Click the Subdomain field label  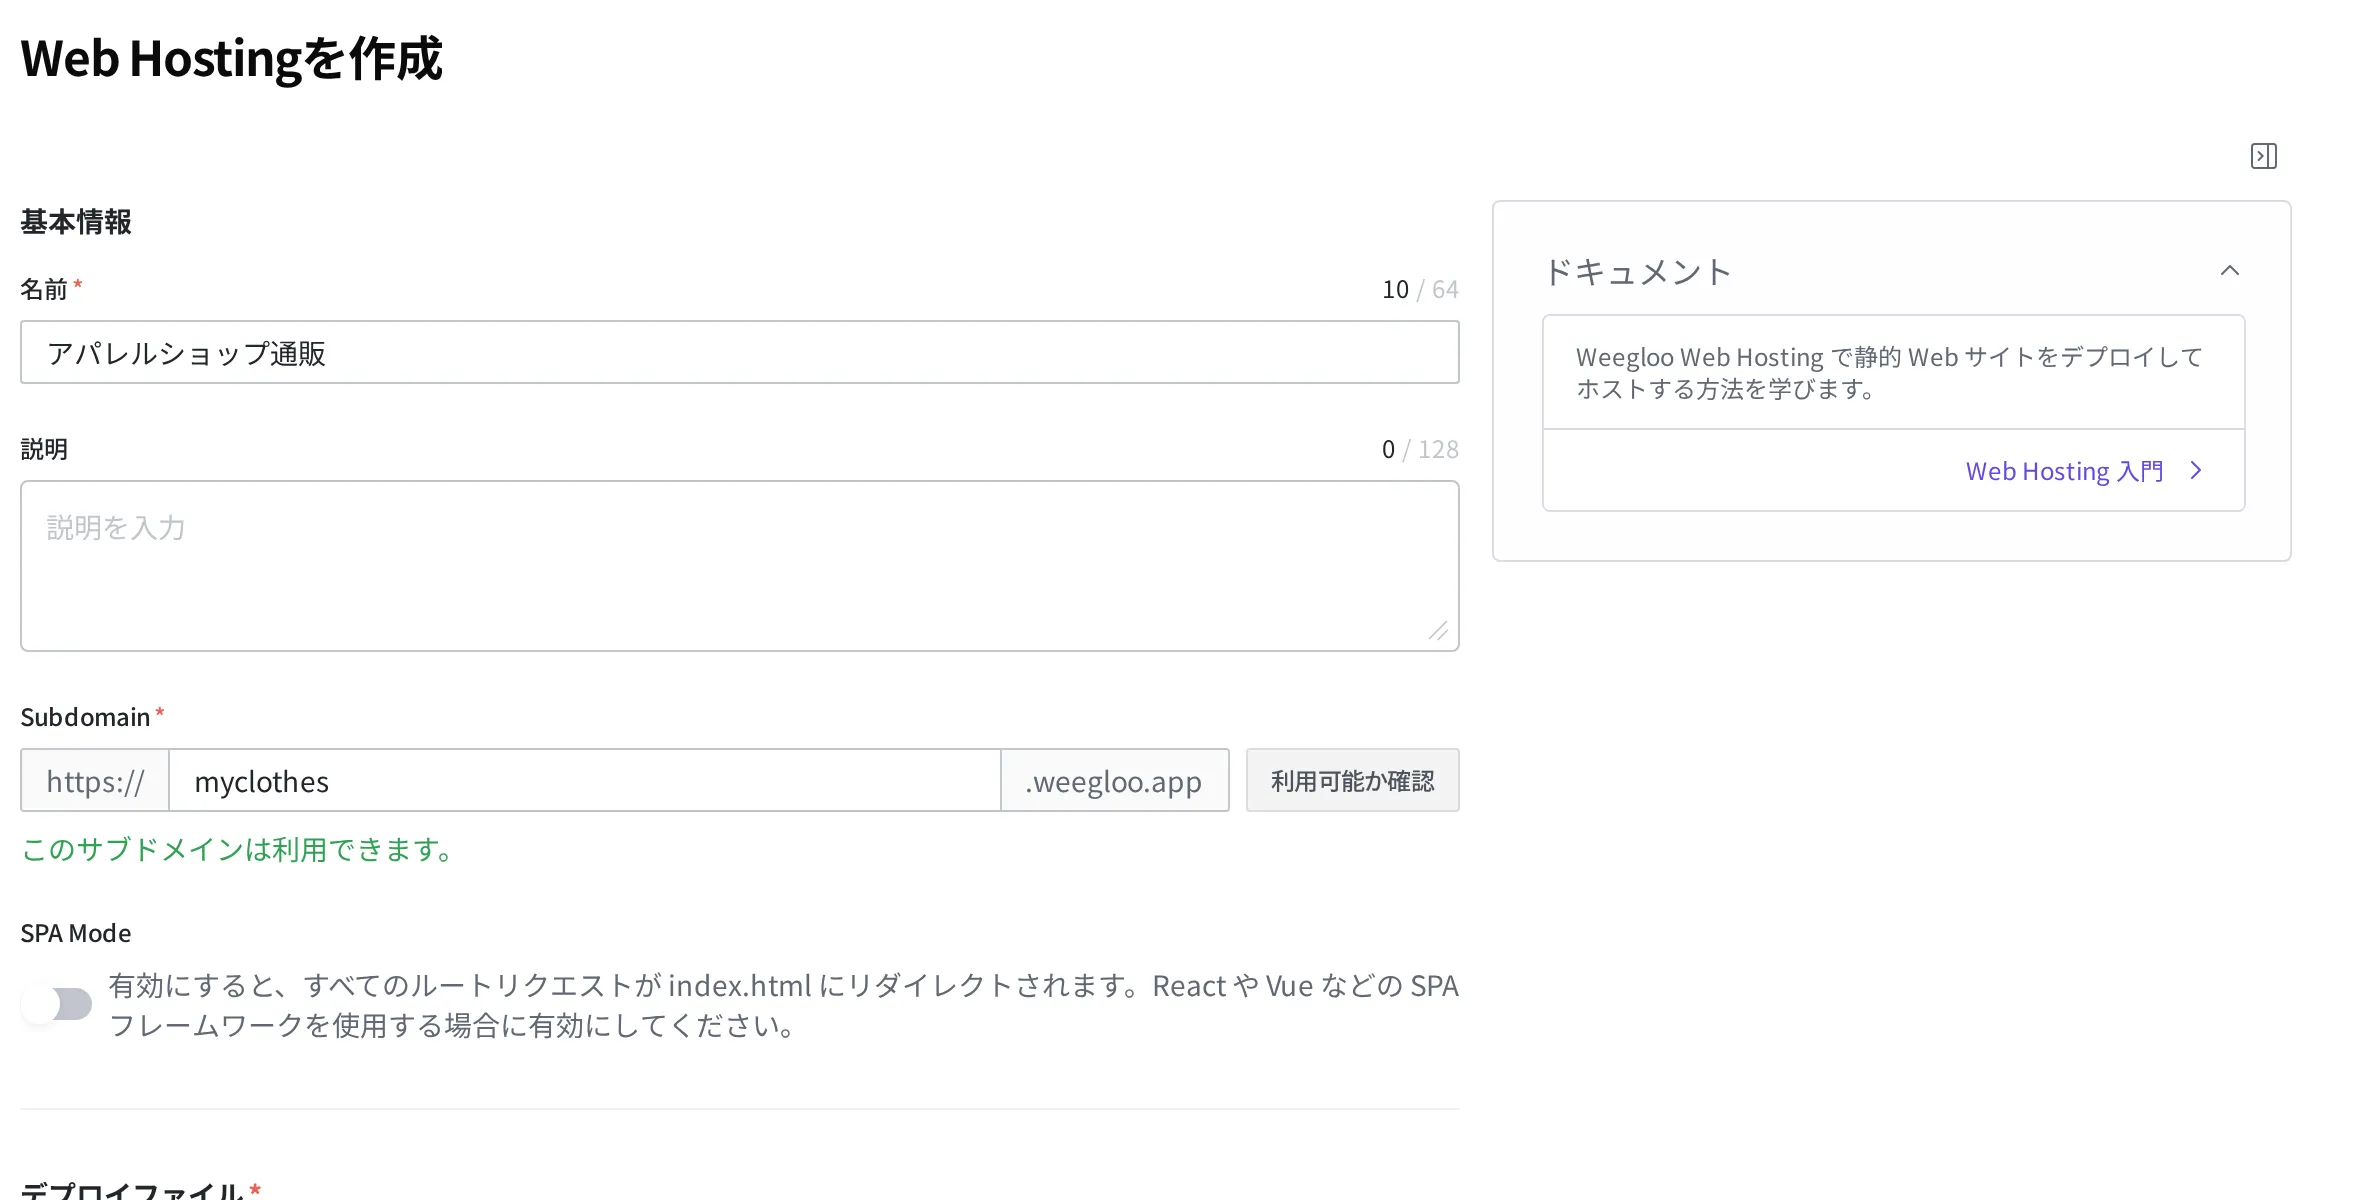[85, 718]
